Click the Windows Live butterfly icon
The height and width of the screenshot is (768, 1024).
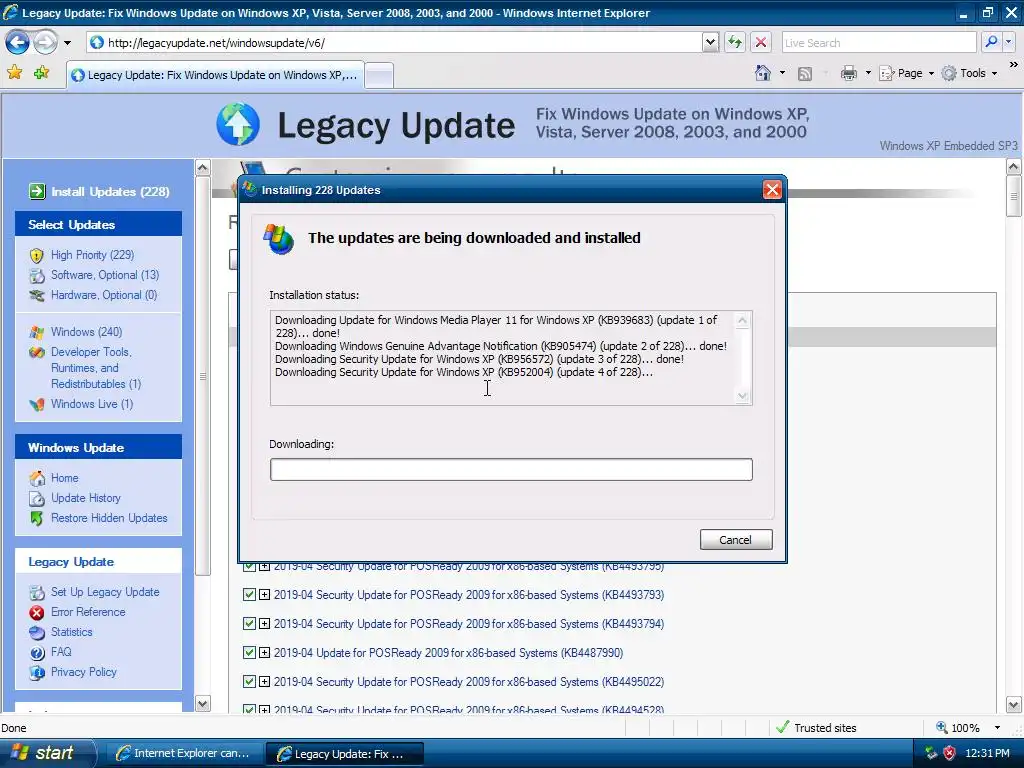[37, 404]
